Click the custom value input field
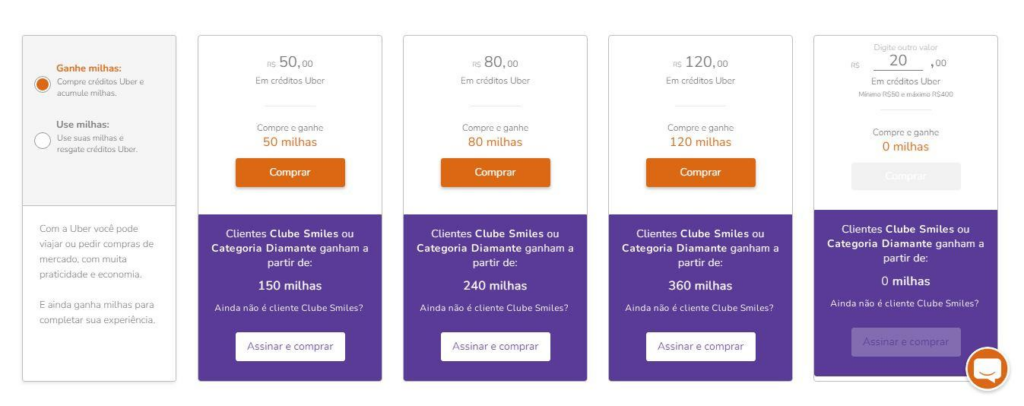This screenshot has width=1024, height=406. click(898, 61)
